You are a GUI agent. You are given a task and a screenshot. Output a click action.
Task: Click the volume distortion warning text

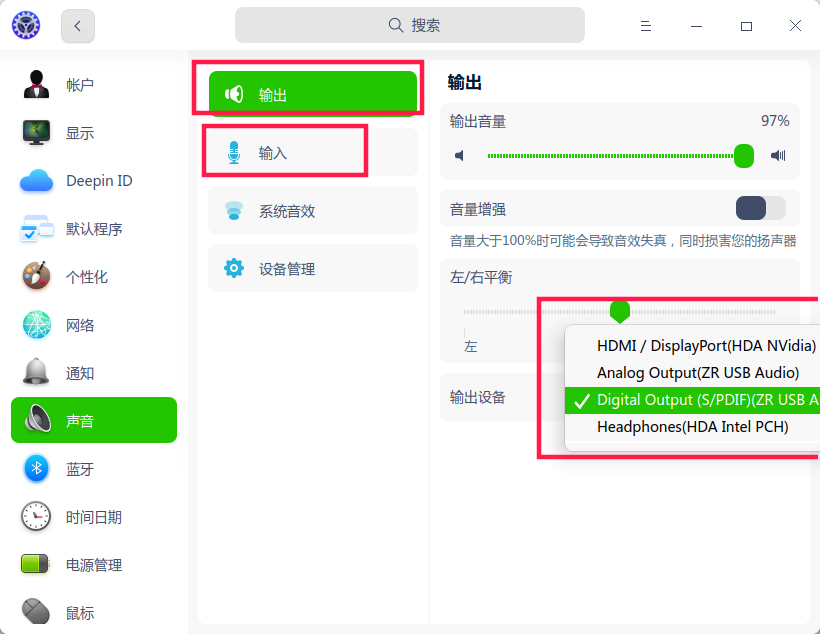coord(623,241)
